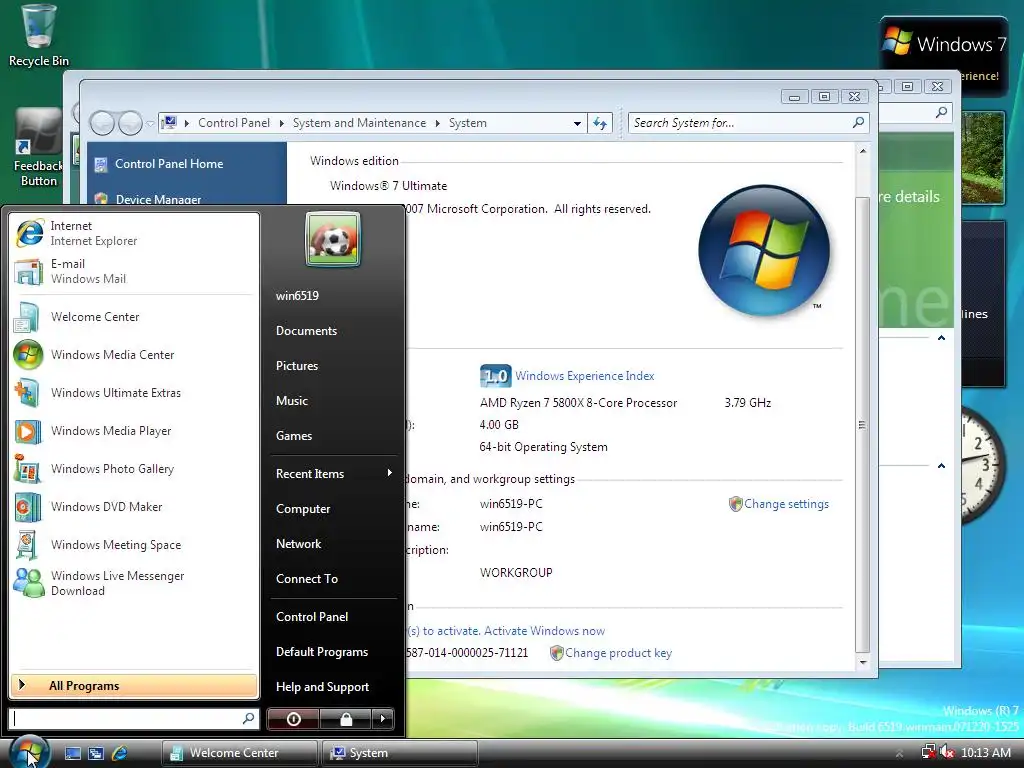Viewport: 1024px width, 768px height.
Task: Click Switch between windows quick launch icon
Action: point(96,753)
